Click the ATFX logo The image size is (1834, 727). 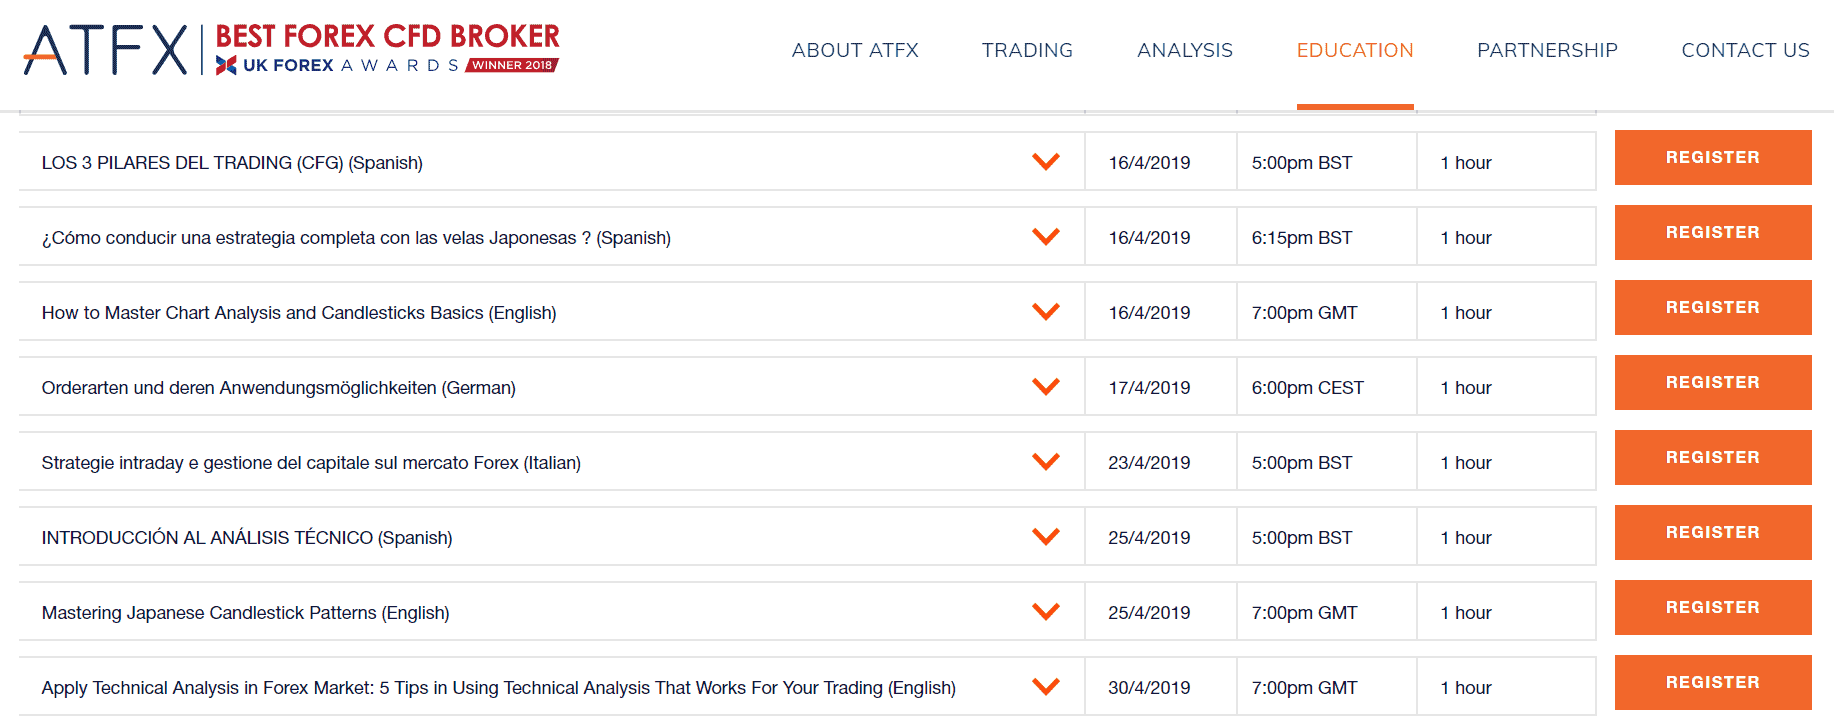coord(106,50)
